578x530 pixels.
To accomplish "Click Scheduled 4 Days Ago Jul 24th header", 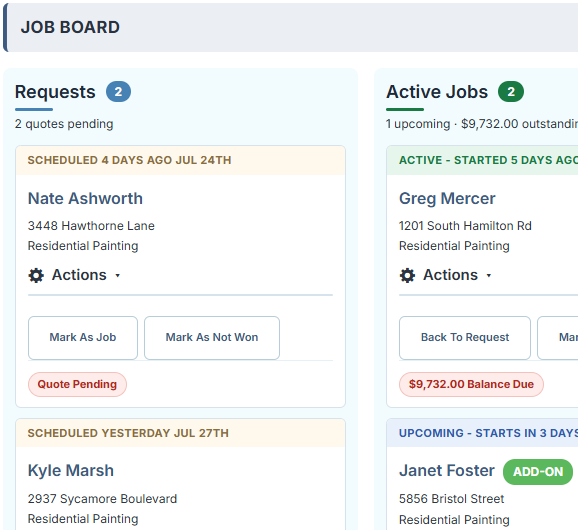I will [x=181, y=160].
